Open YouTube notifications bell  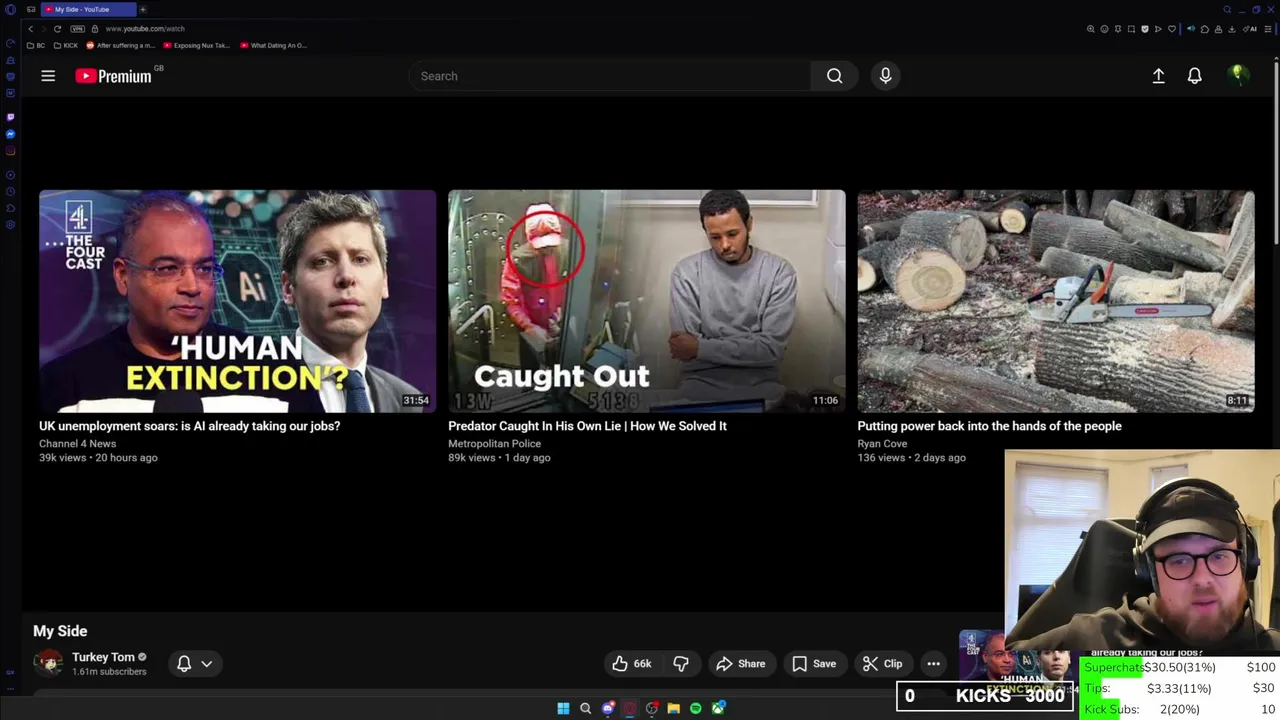click(x=1194, y=76)
